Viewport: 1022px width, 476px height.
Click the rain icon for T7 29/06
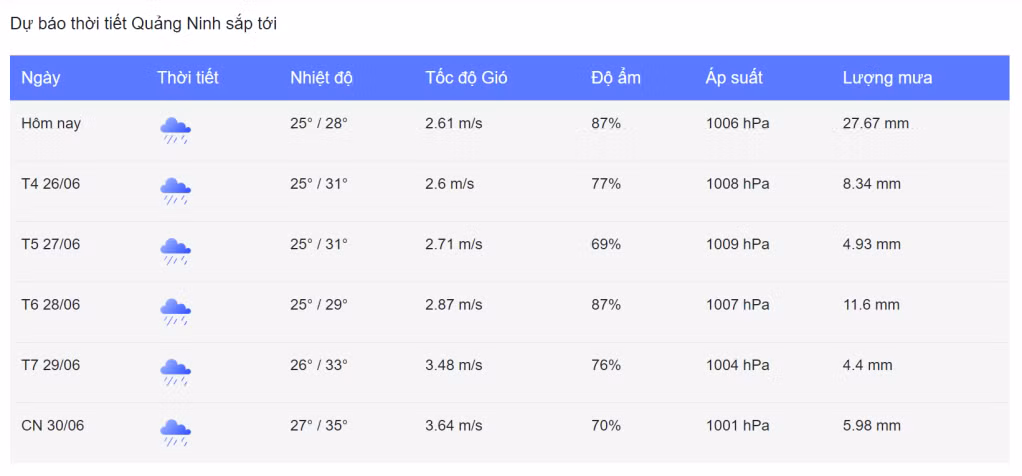(x=175, y=372)
